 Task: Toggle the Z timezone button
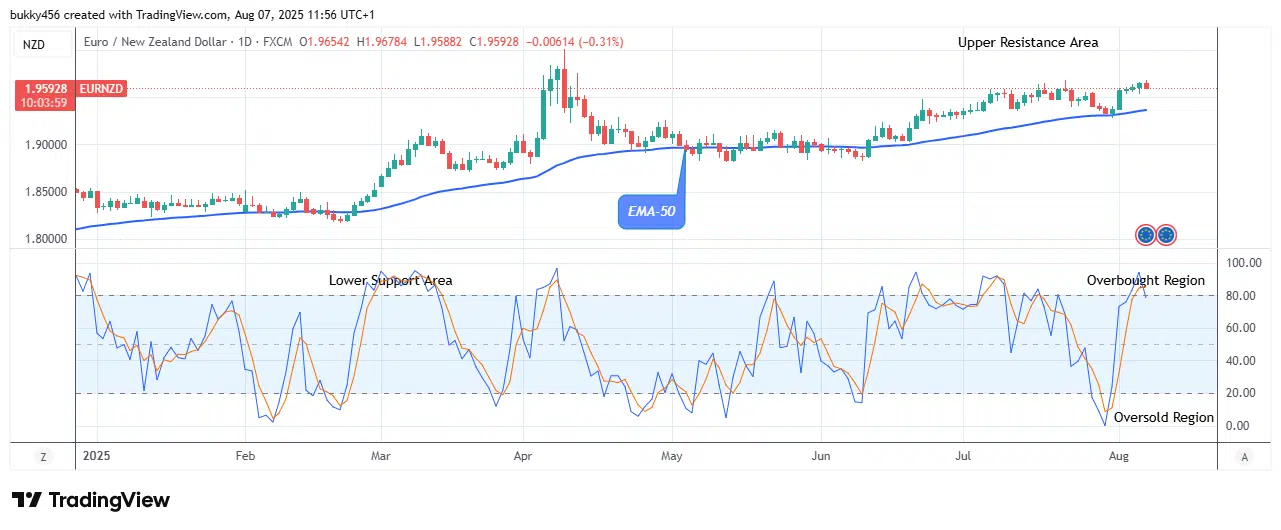tap(43, 456)
